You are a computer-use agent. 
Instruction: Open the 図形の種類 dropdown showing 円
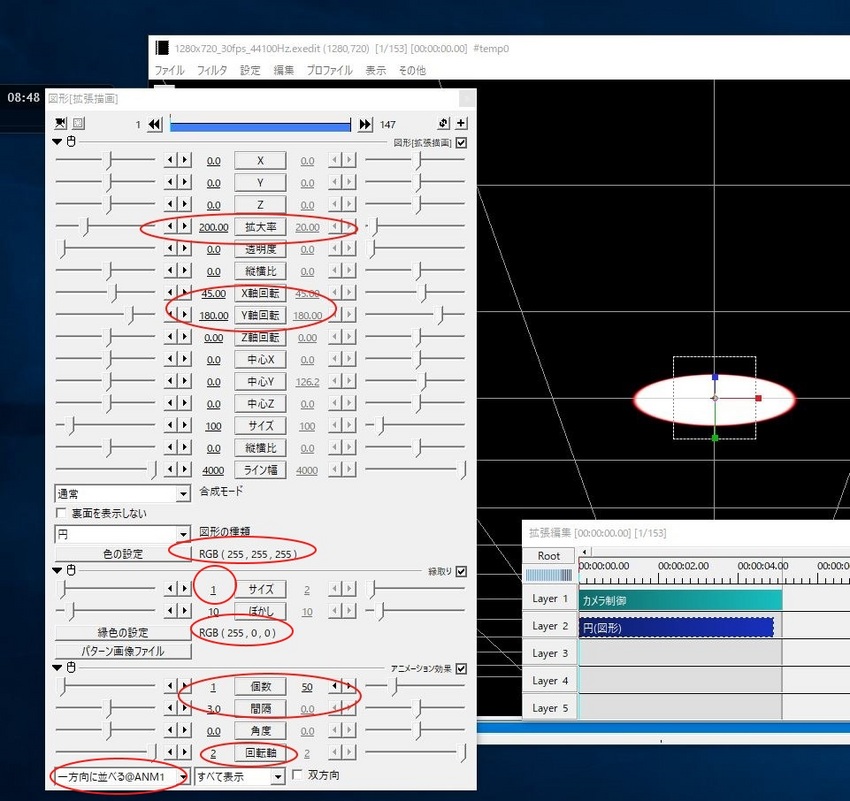tap(123, 534)
